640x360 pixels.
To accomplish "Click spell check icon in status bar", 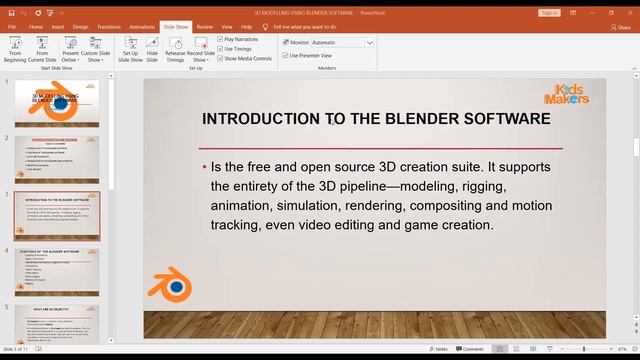I will pyautogui.click(x=38, y=349).
